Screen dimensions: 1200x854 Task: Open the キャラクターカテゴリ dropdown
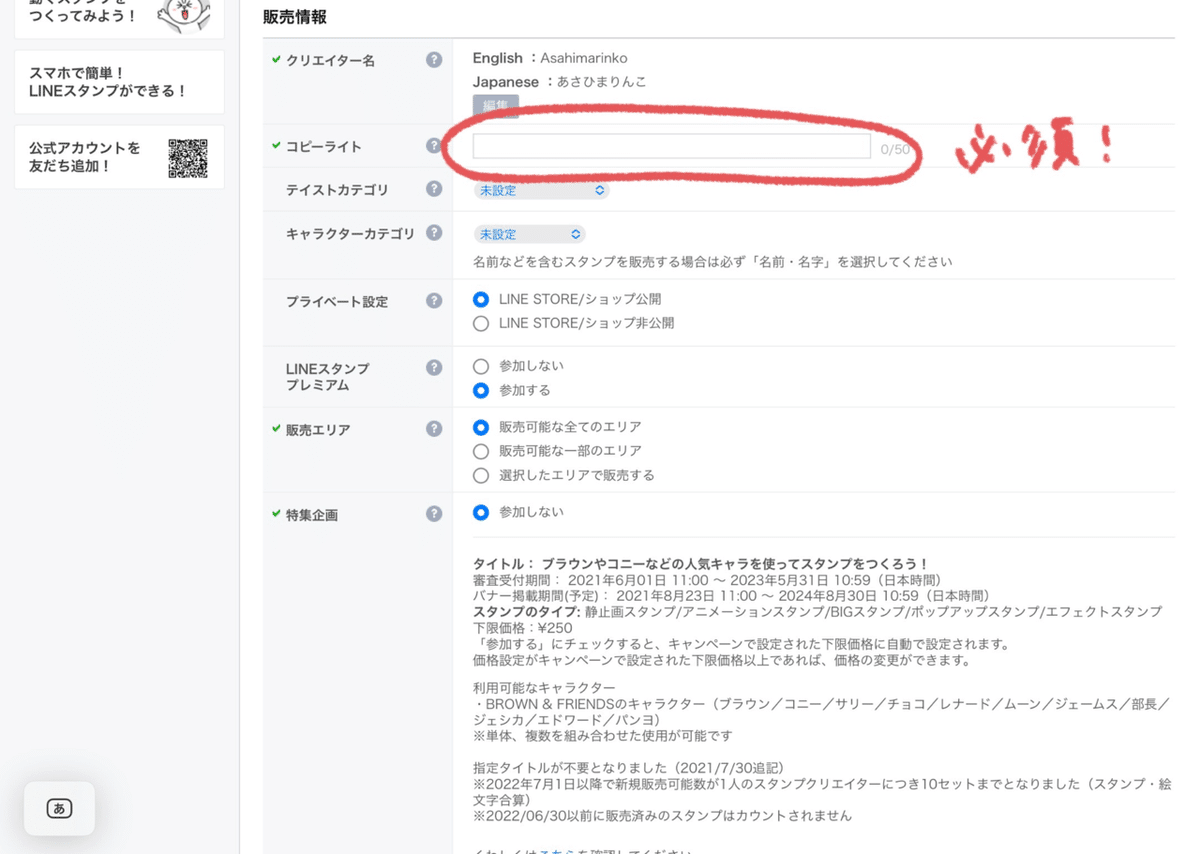tap(529, 234)
